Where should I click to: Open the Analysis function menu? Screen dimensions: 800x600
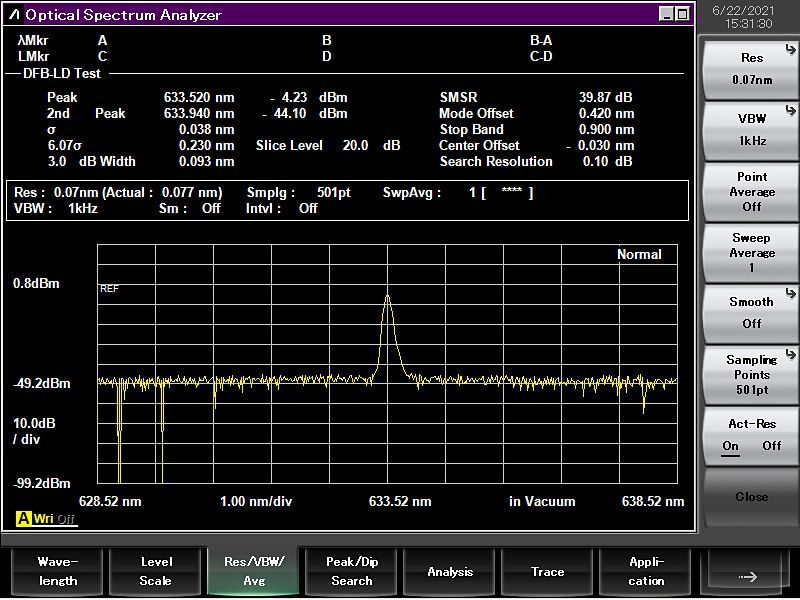coord(450,572)
